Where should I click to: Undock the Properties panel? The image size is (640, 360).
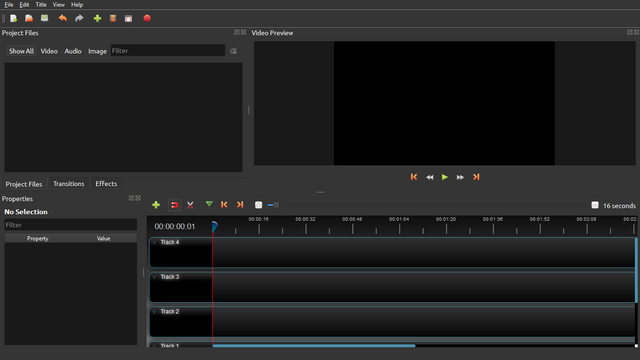tap(131, 198)
